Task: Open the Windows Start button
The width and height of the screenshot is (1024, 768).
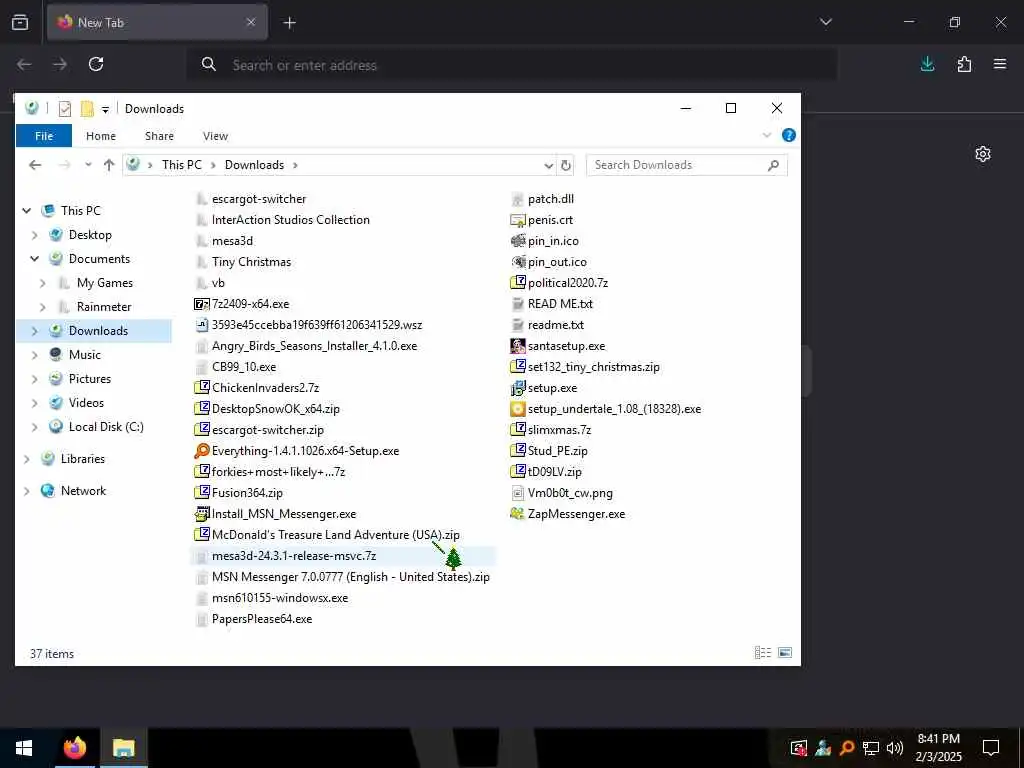Action: coord(24,748)
